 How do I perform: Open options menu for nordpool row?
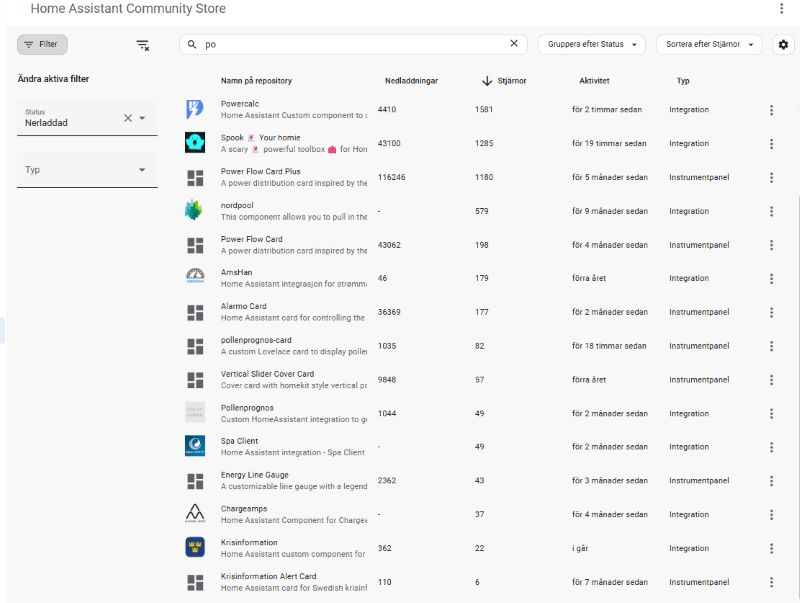pyautogui.click(x=771, y=211)
